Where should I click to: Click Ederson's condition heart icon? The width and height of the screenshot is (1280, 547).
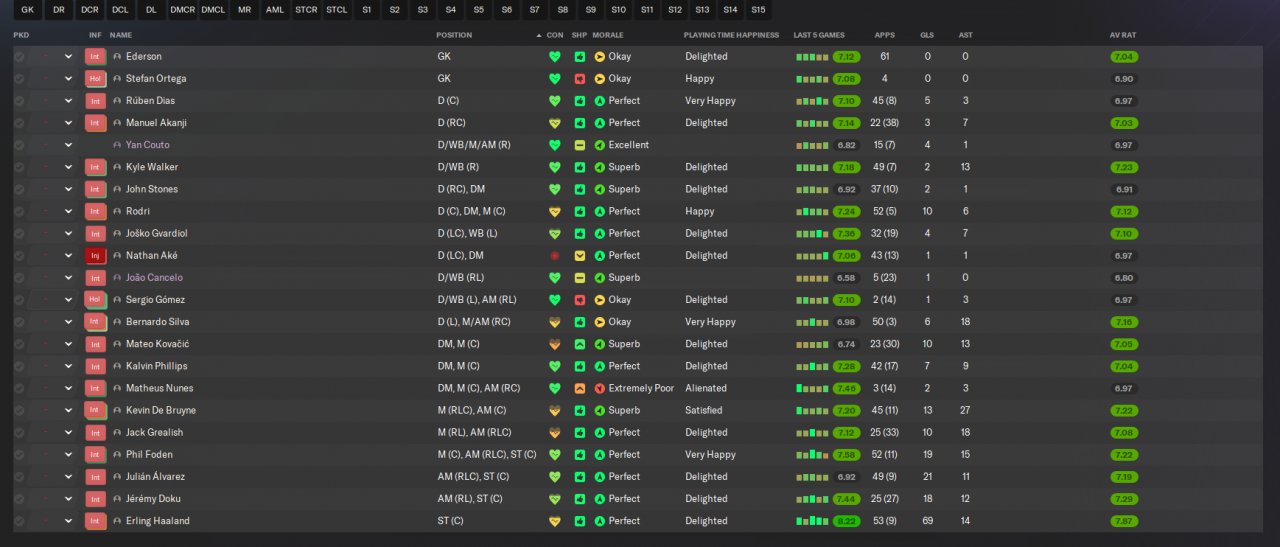pyautogui.click(x=555, y=57)
